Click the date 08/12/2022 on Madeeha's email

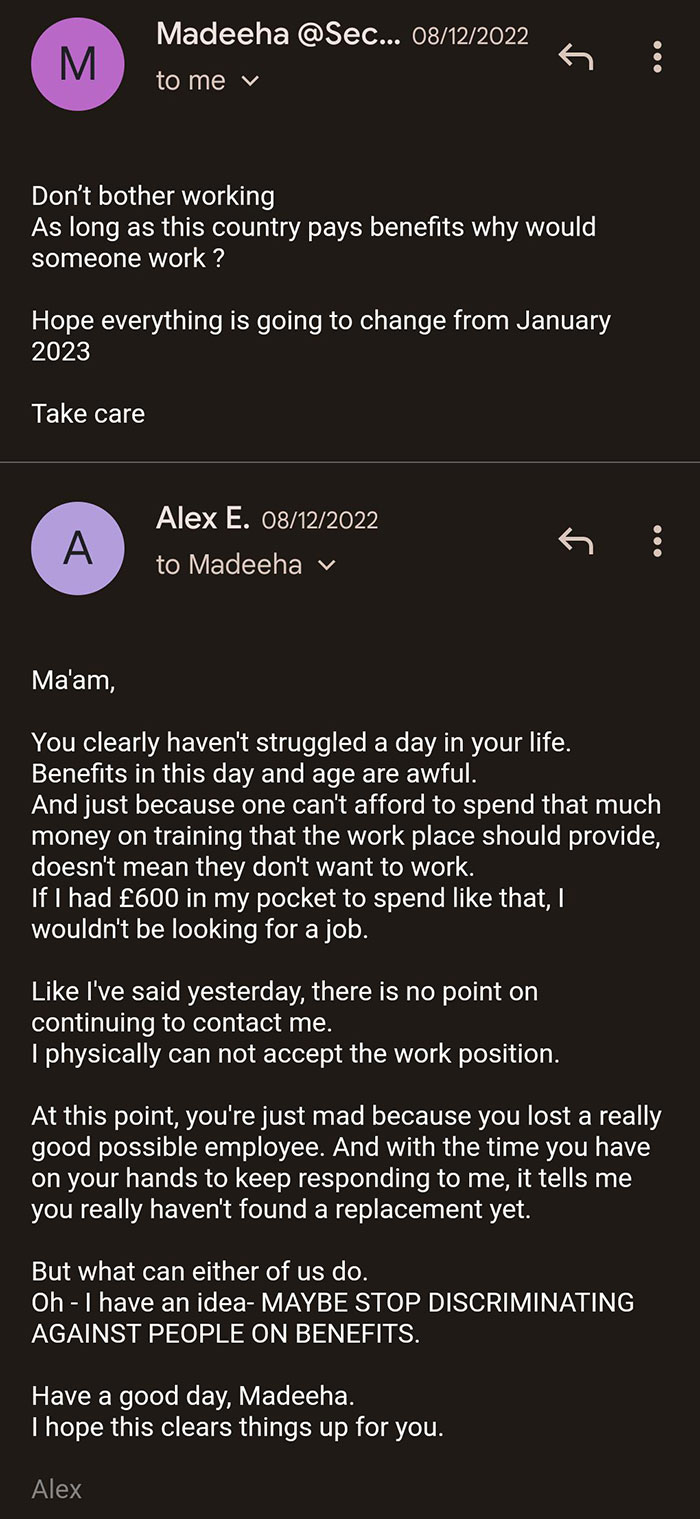471,35
